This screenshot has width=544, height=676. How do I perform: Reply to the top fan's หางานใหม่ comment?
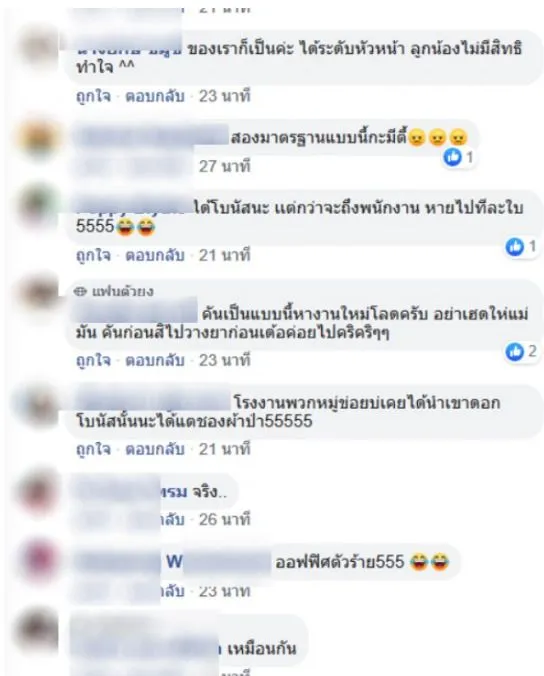[155, 360]
